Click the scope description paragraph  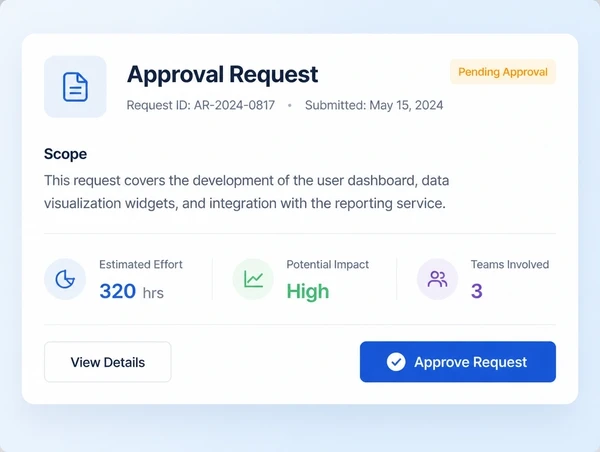click(246, 192)
